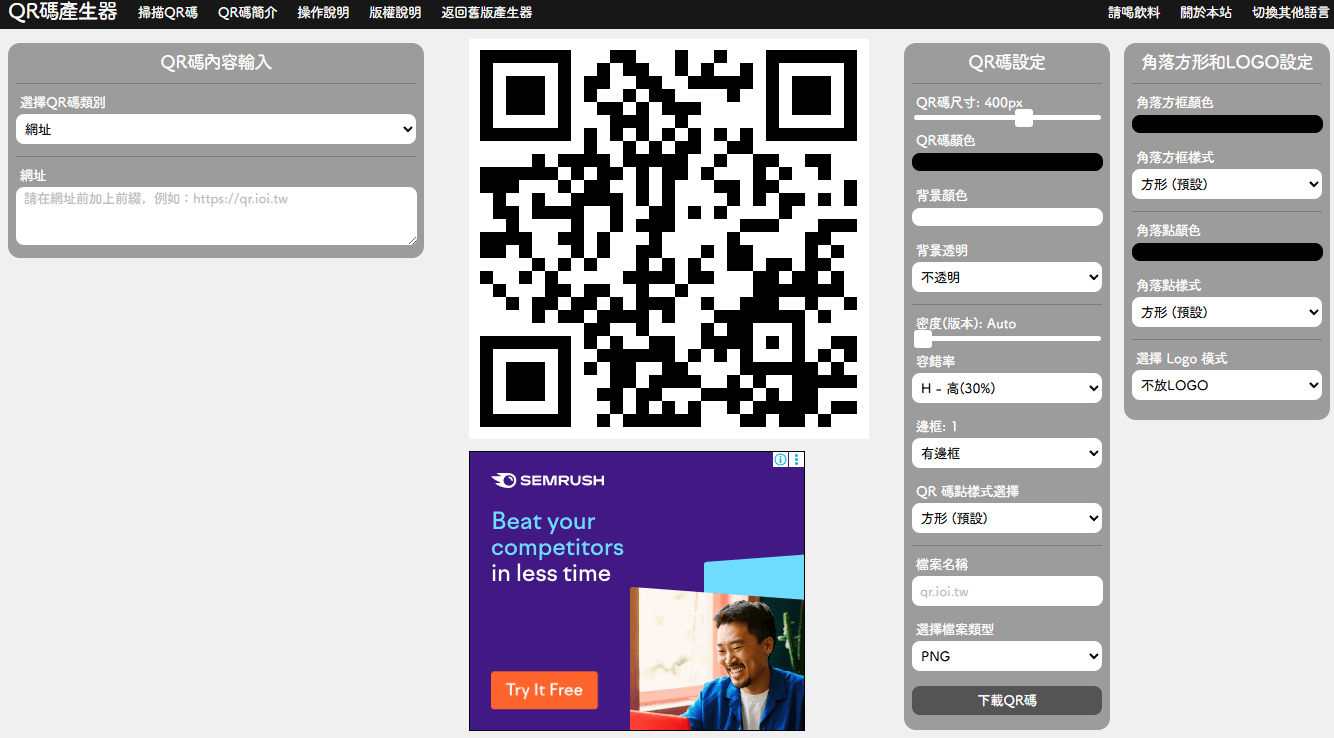Click the generated QR code image
The width and height of the screenshot is (1334, 738).
tap(669, 239)
